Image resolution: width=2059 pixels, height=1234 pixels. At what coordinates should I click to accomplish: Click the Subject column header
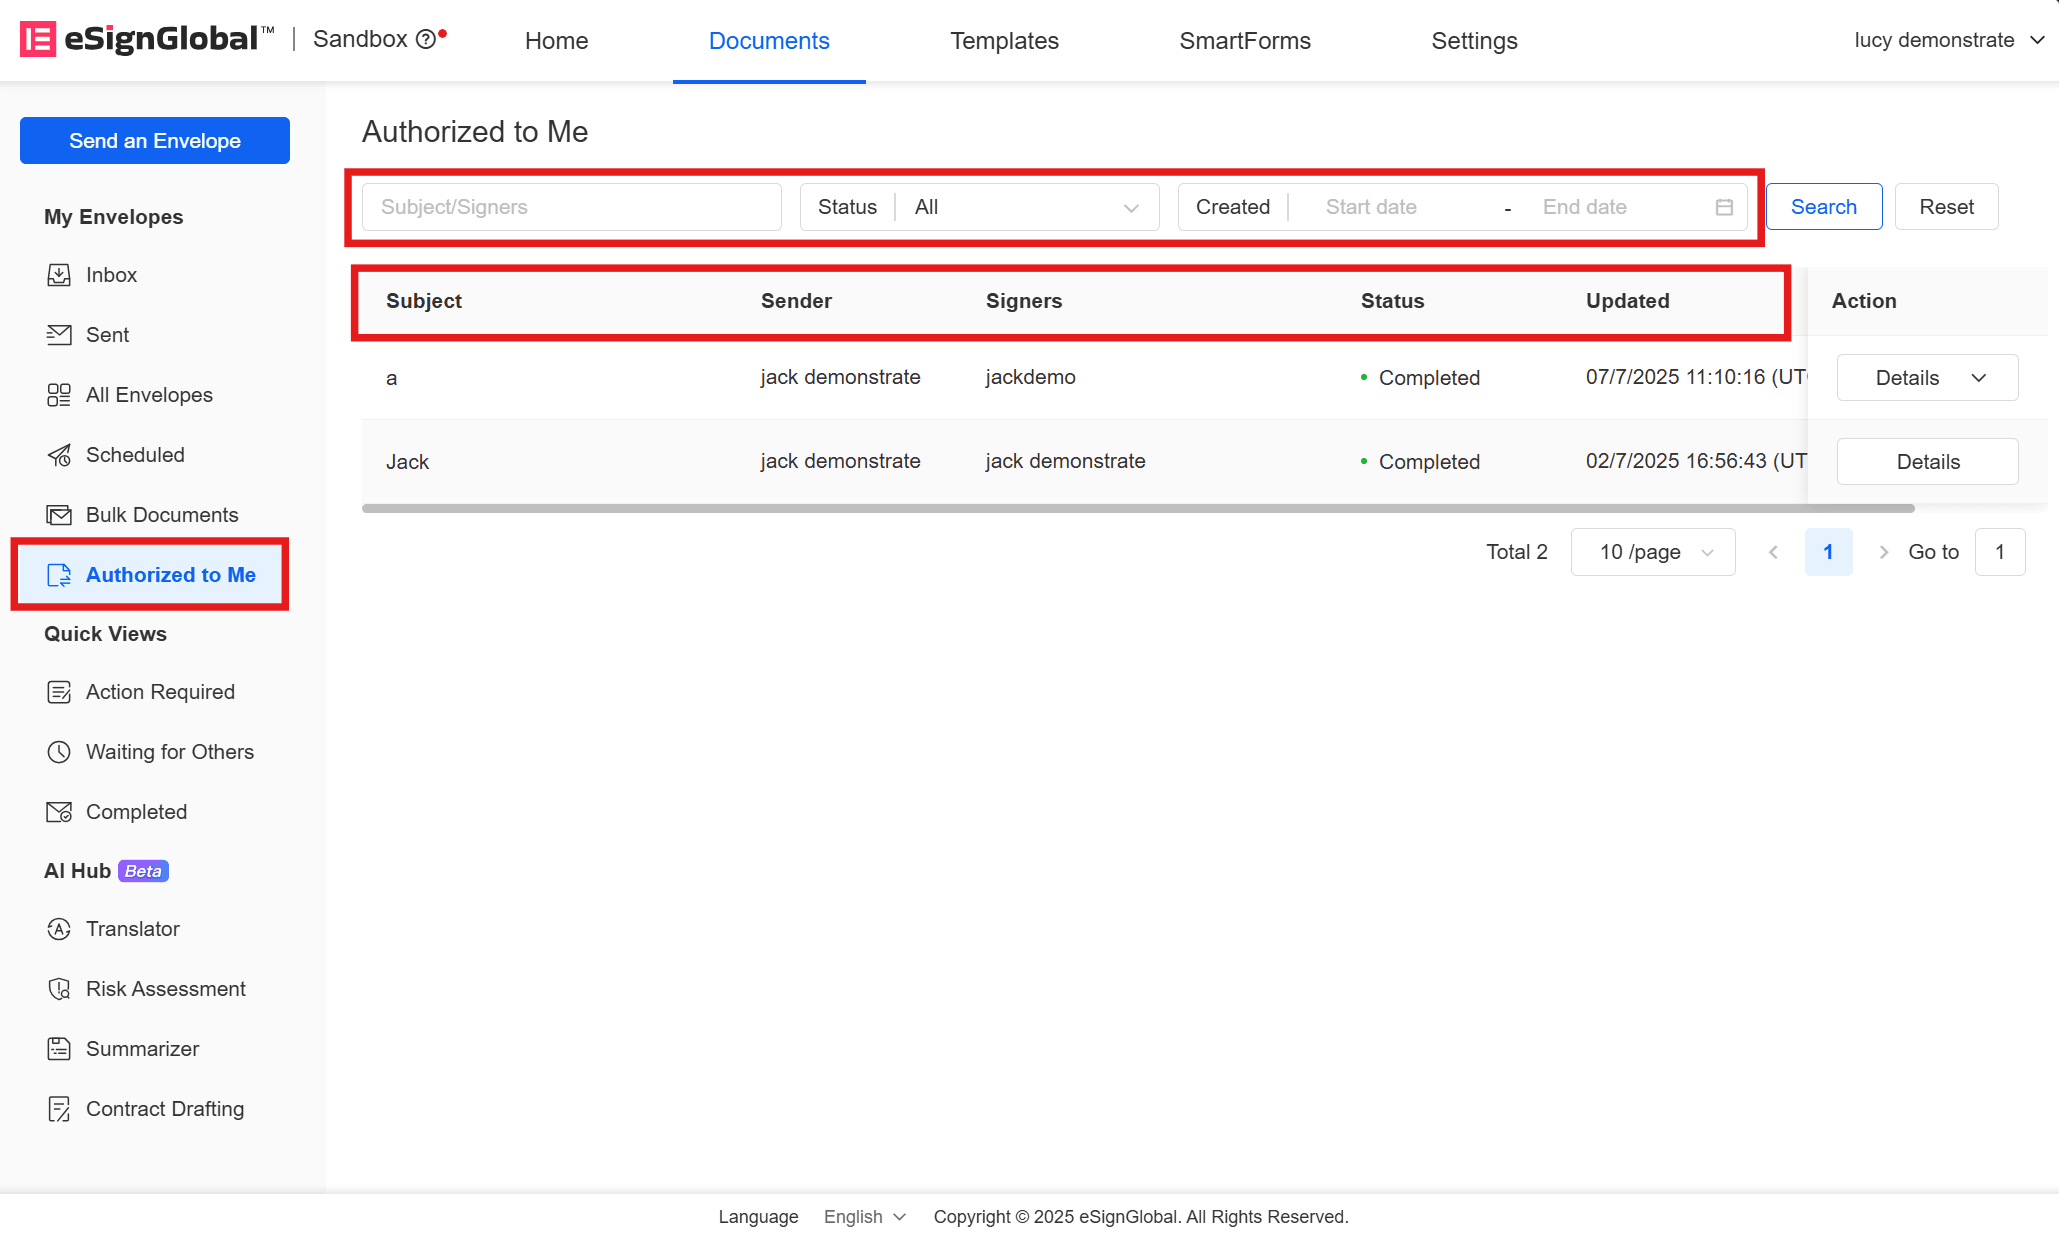(424, 301)
